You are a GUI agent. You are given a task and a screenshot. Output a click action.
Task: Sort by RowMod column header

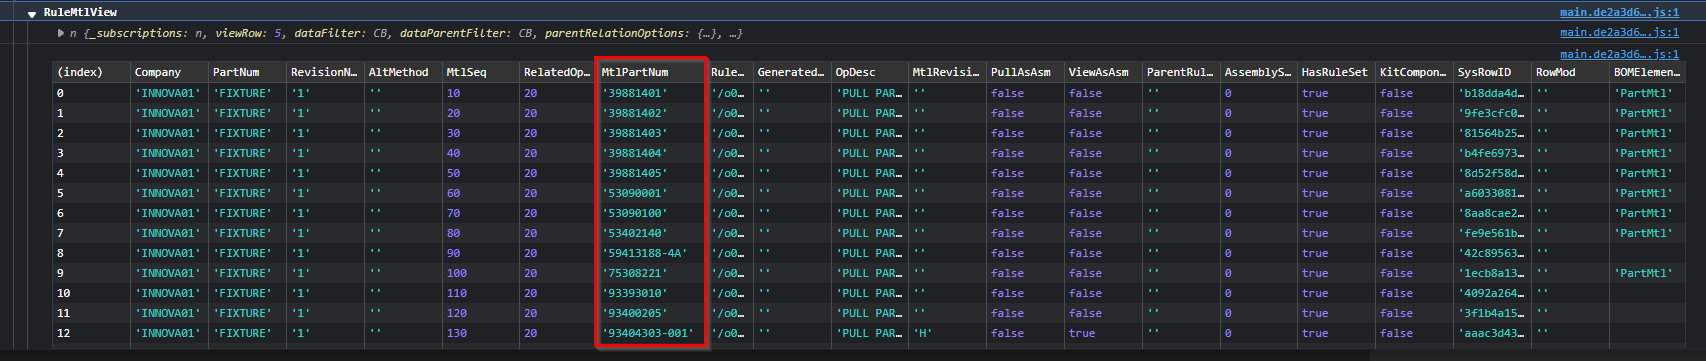(1571, 72)
